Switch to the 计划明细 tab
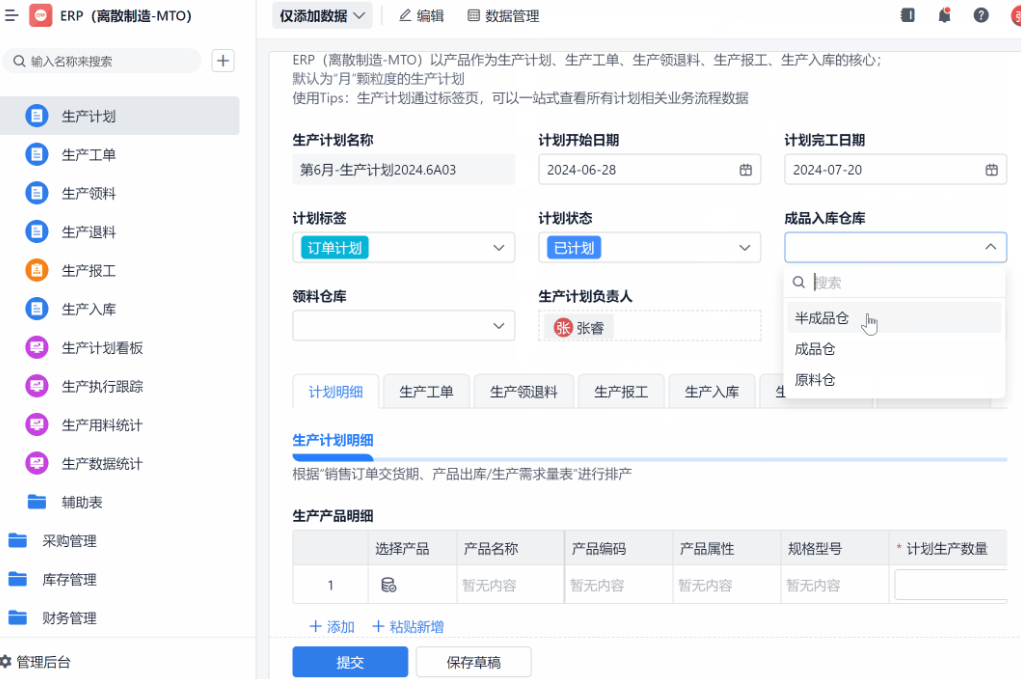1021x679 pixels. pos(335,391)
